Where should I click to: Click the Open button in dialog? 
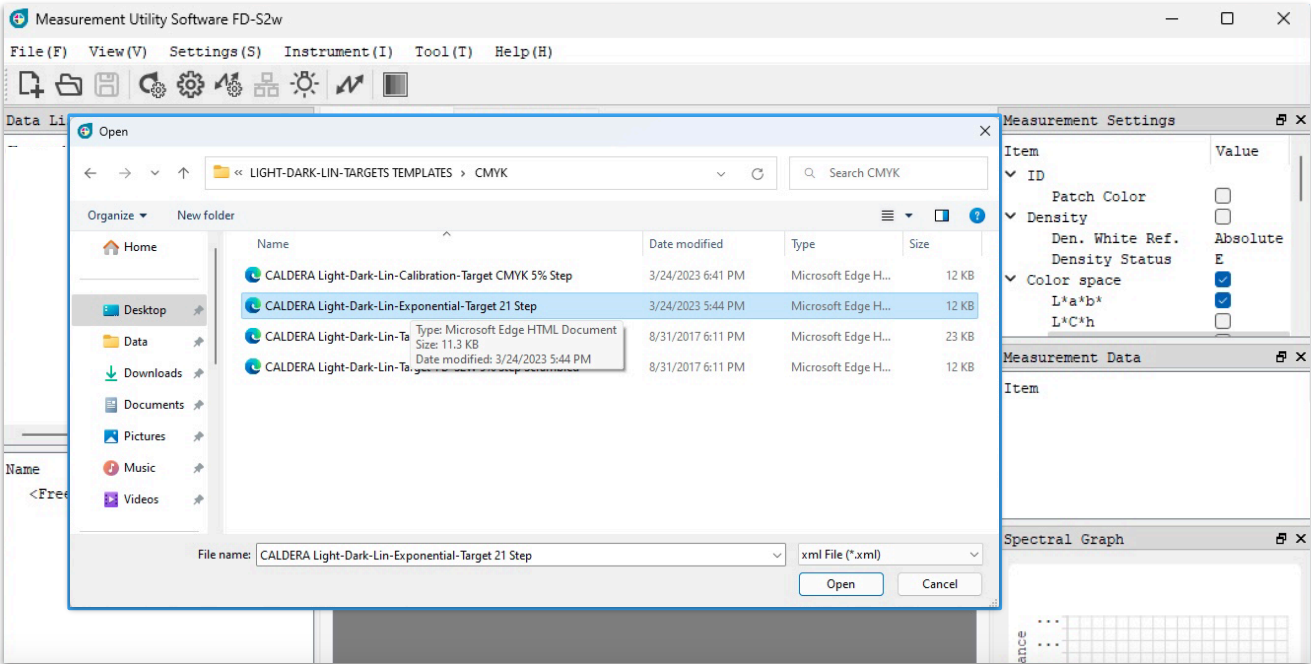pos(840,584)
